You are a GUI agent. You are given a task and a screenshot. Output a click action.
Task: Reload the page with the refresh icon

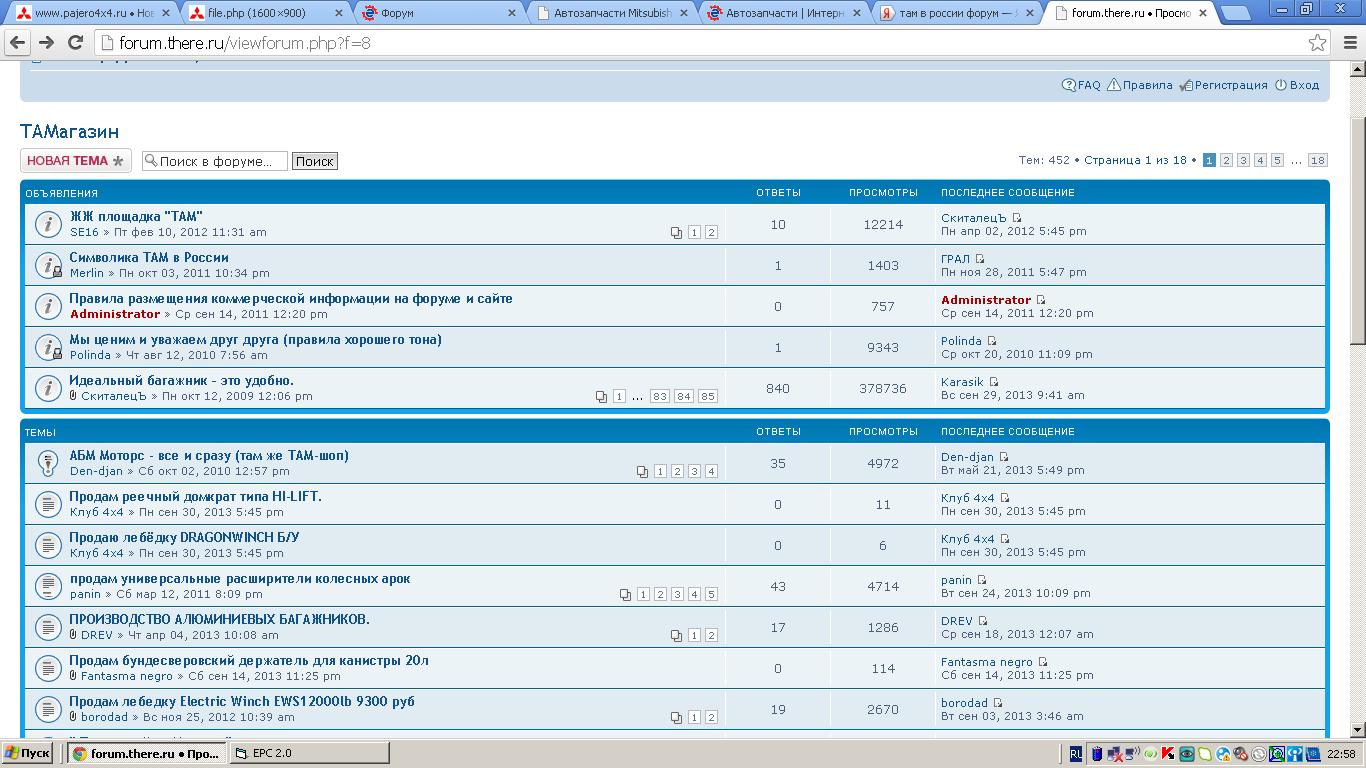pyautogui.click(x=74, y=43)
